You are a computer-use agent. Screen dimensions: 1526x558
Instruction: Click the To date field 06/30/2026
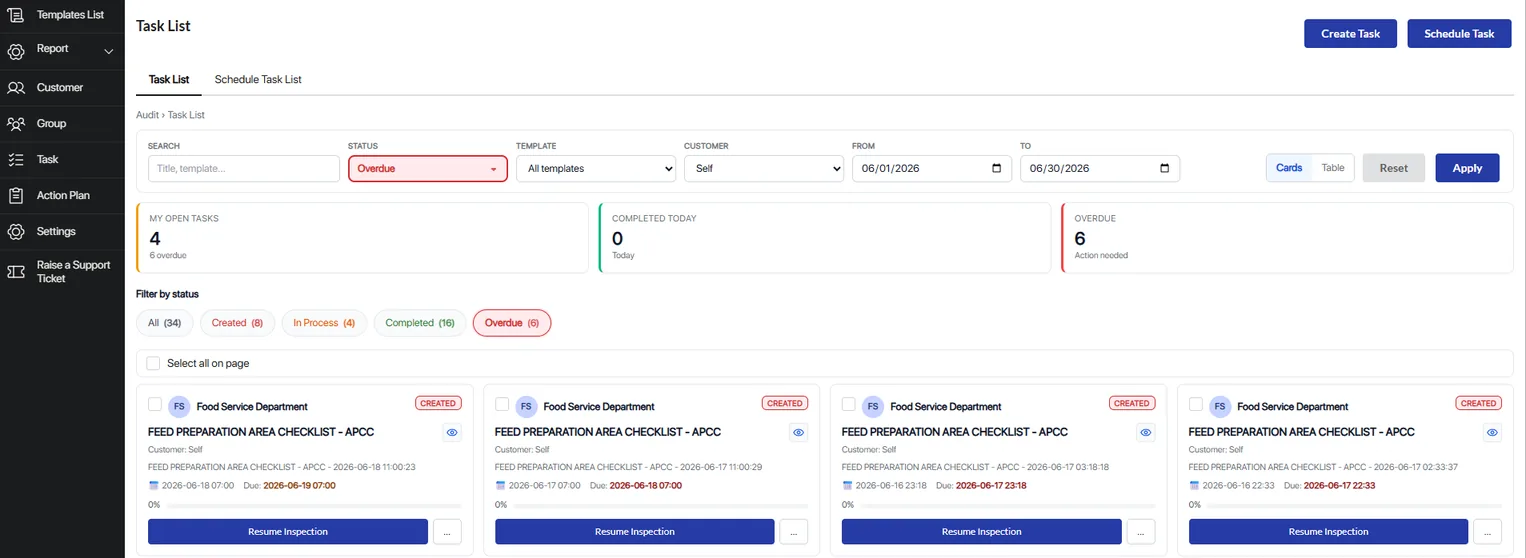[1100, 169]
